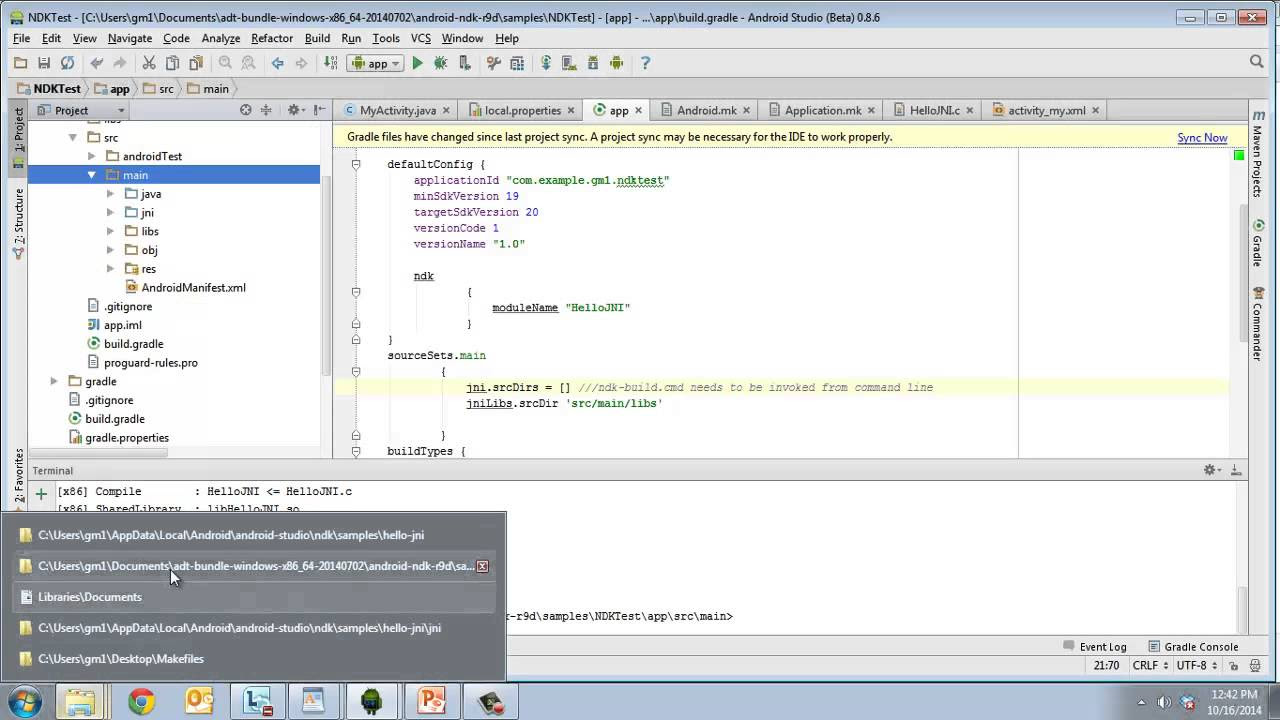Click the Desktop\Makefiles jump list entry
Screen dimensions: 1280x720
[x=253, y=659]
